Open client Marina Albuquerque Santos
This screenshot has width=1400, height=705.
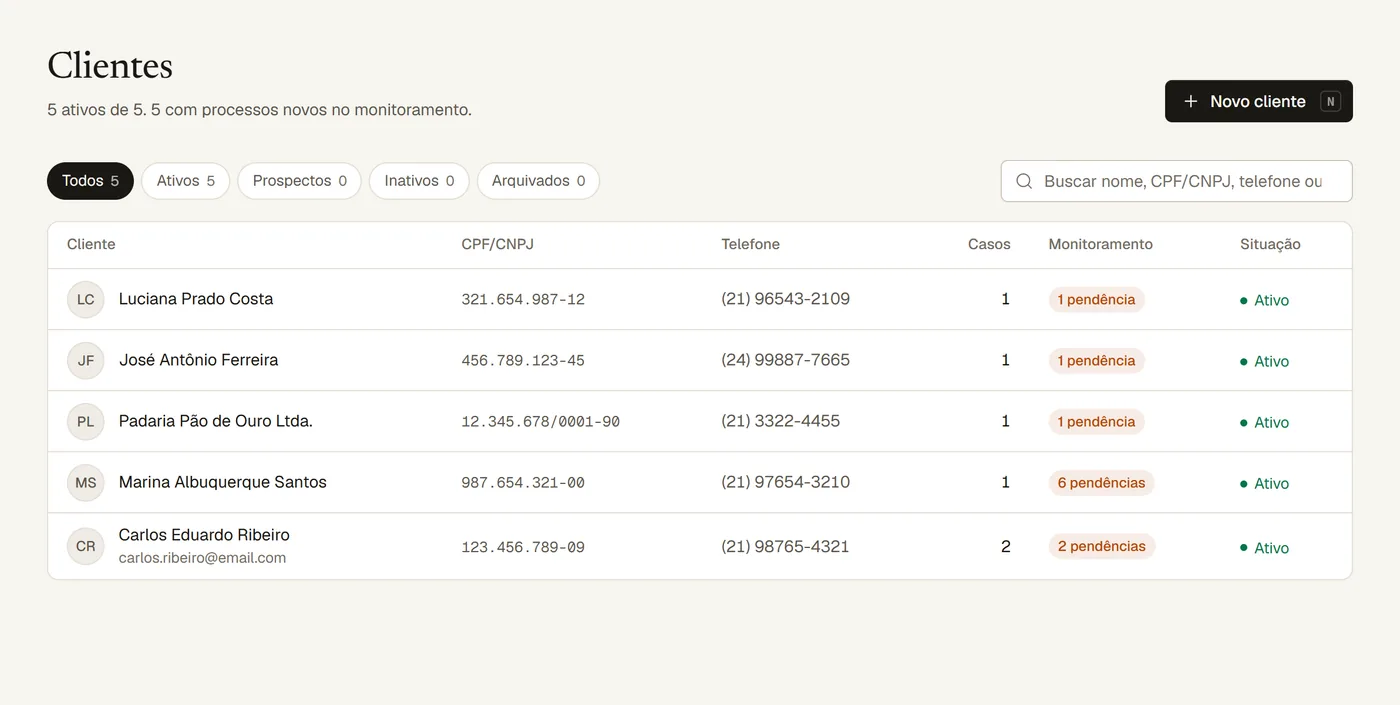point(222,482)
